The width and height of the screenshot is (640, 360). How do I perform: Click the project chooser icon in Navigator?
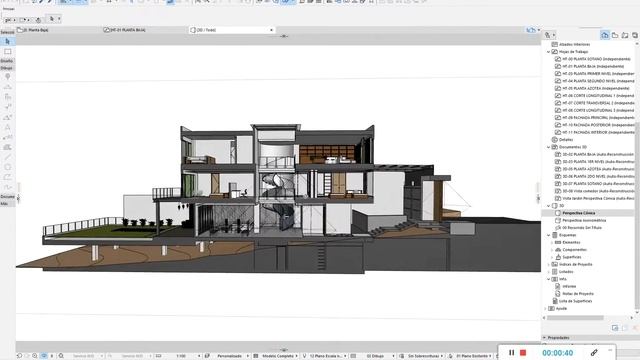(x=549, y=35)
